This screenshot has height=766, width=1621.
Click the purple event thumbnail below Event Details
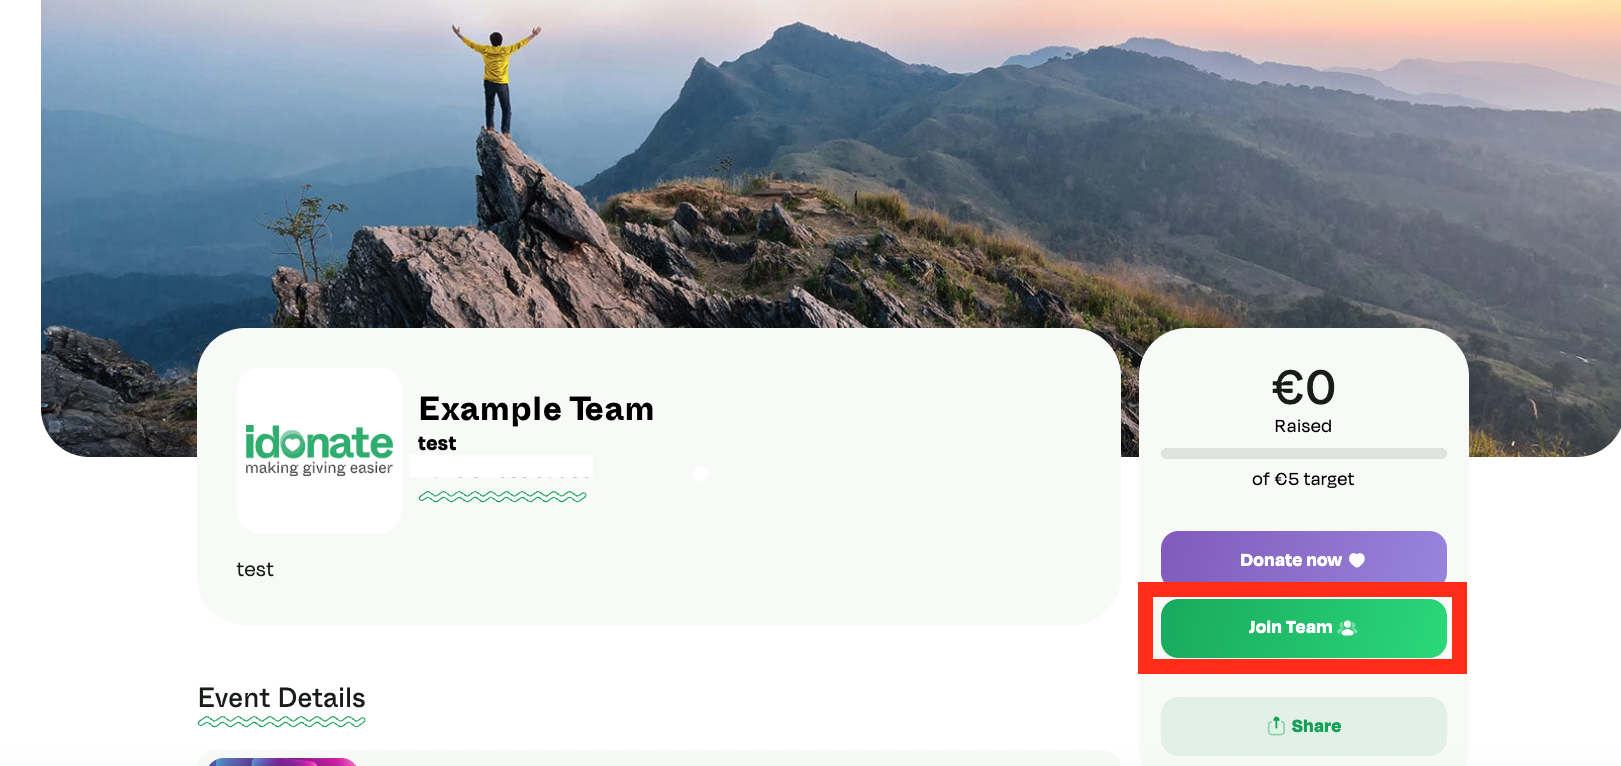pyautogui.click(x=283, y=762)
